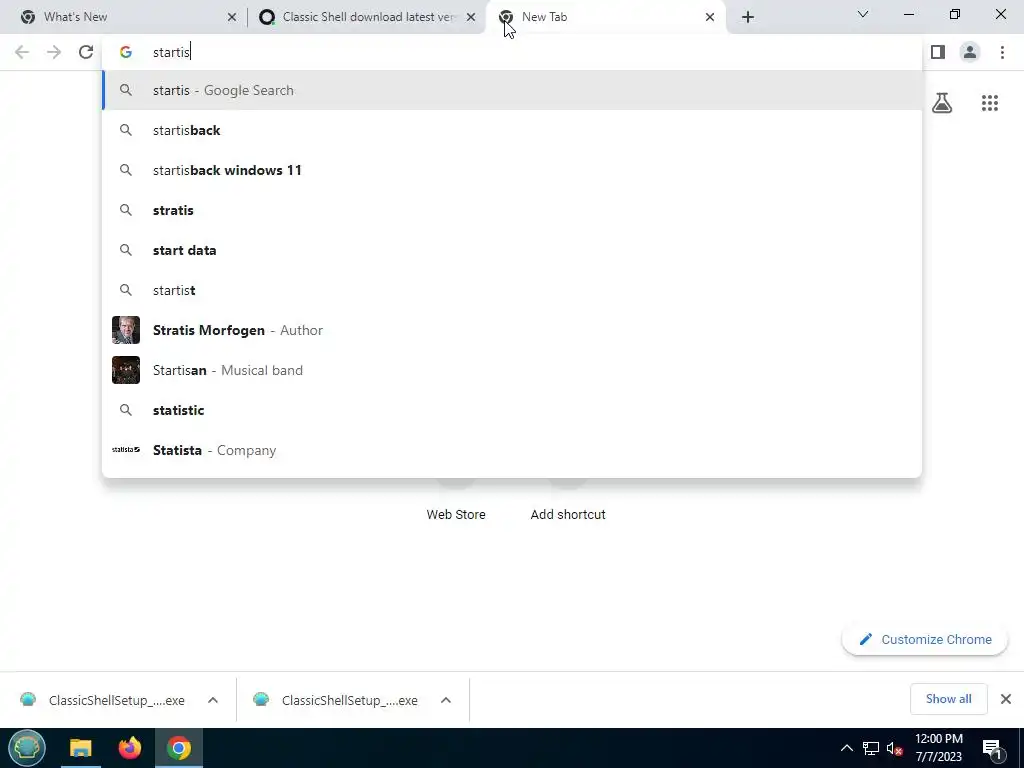Viewport: 1024px width, 768px height.
Task: Close the downloads bar
Action: pos(1006,699)
